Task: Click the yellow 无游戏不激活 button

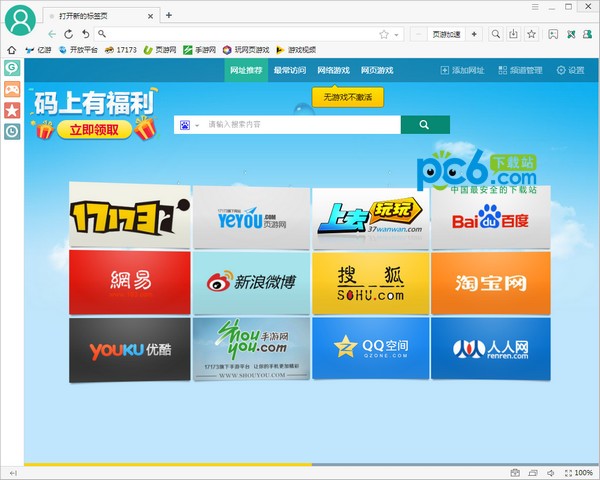Action: [348, 97]
